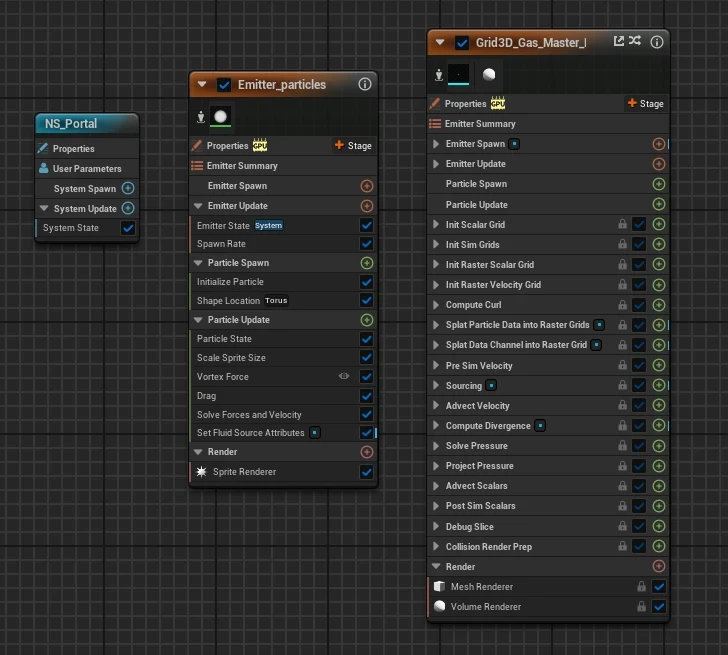Add module to Init Scalar Grid stage
This screenshot has height=655, width=728.
pos(658,224)
